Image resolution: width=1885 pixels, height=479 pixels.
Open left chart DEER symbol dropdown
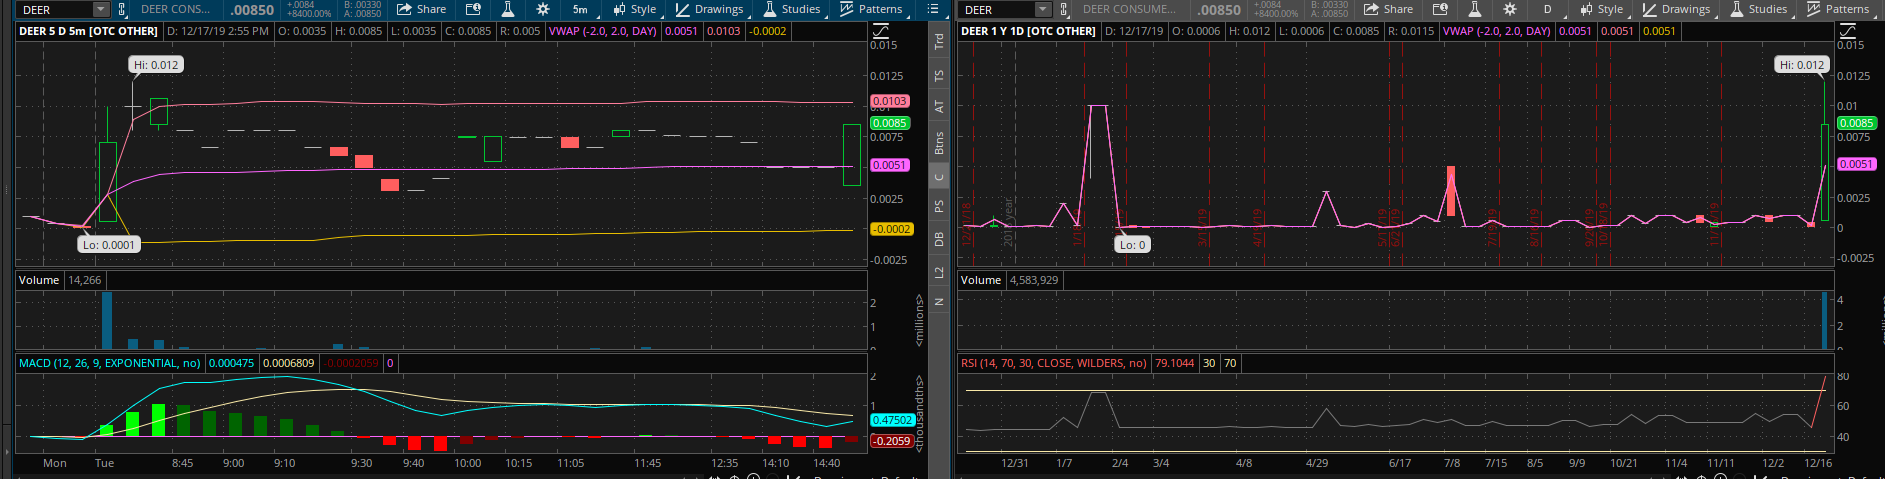[x=100, y=9]
